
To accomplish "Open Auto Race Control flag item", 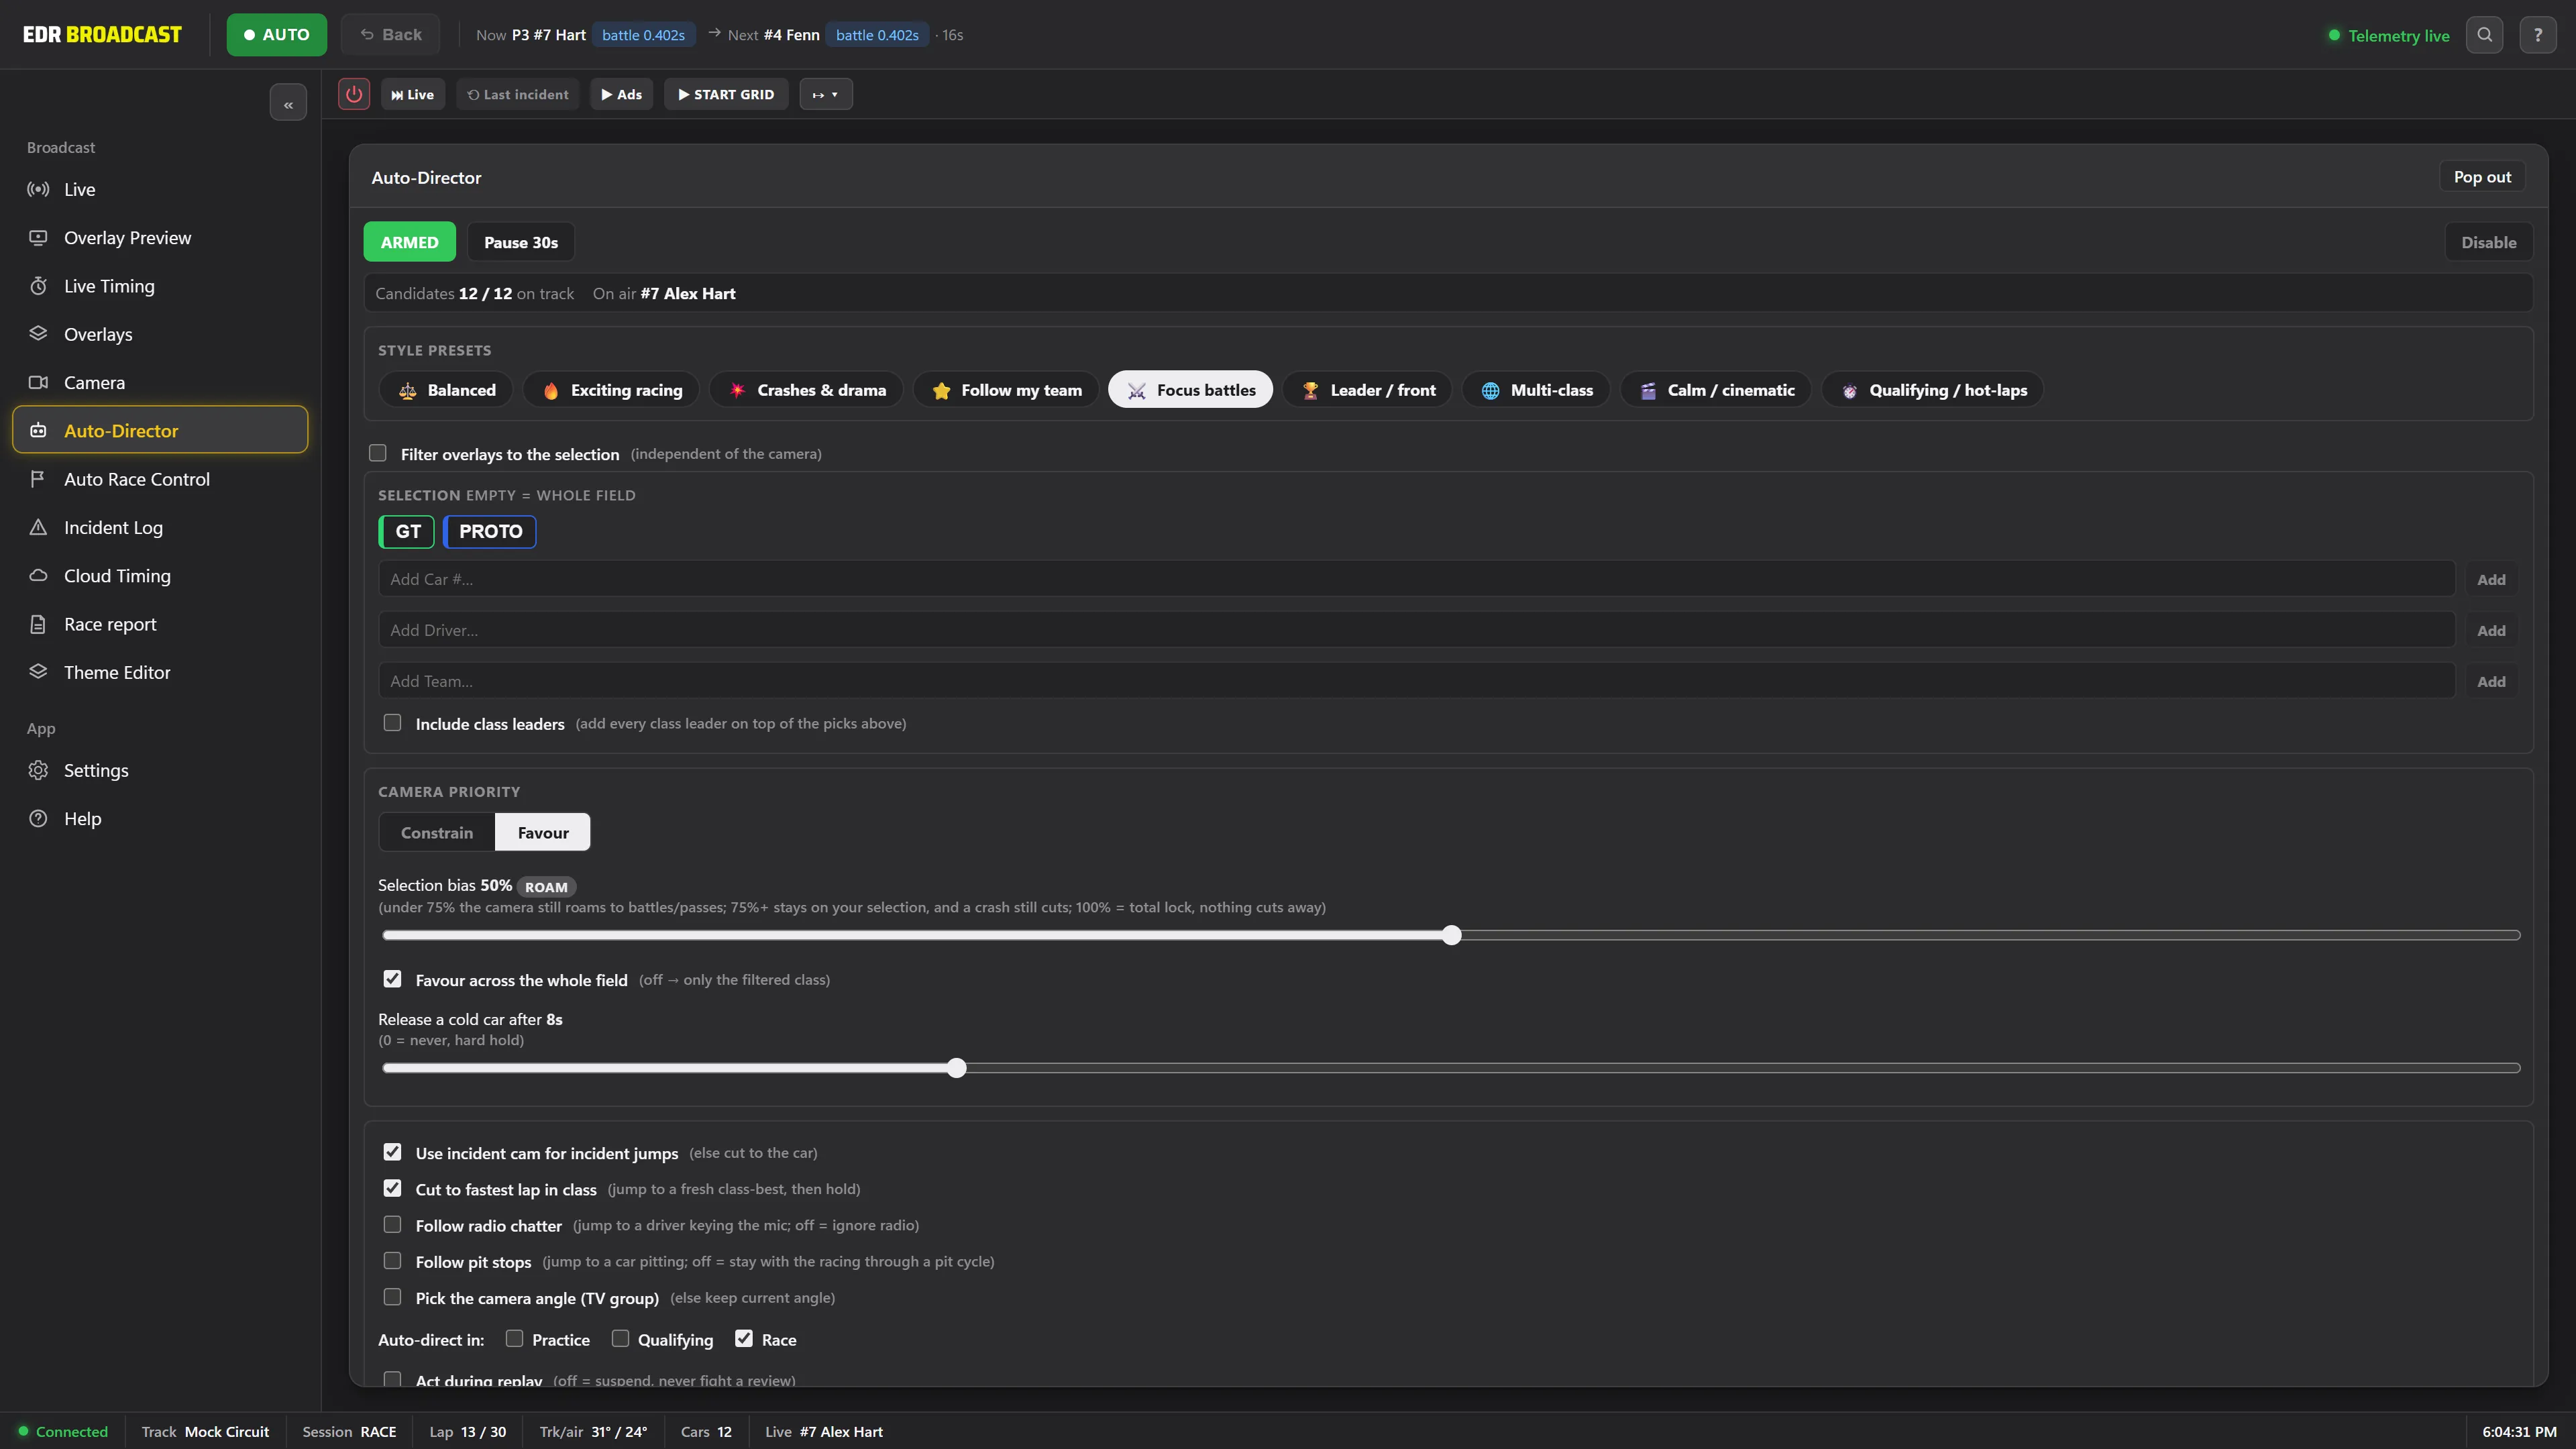I will pos(160,479).
